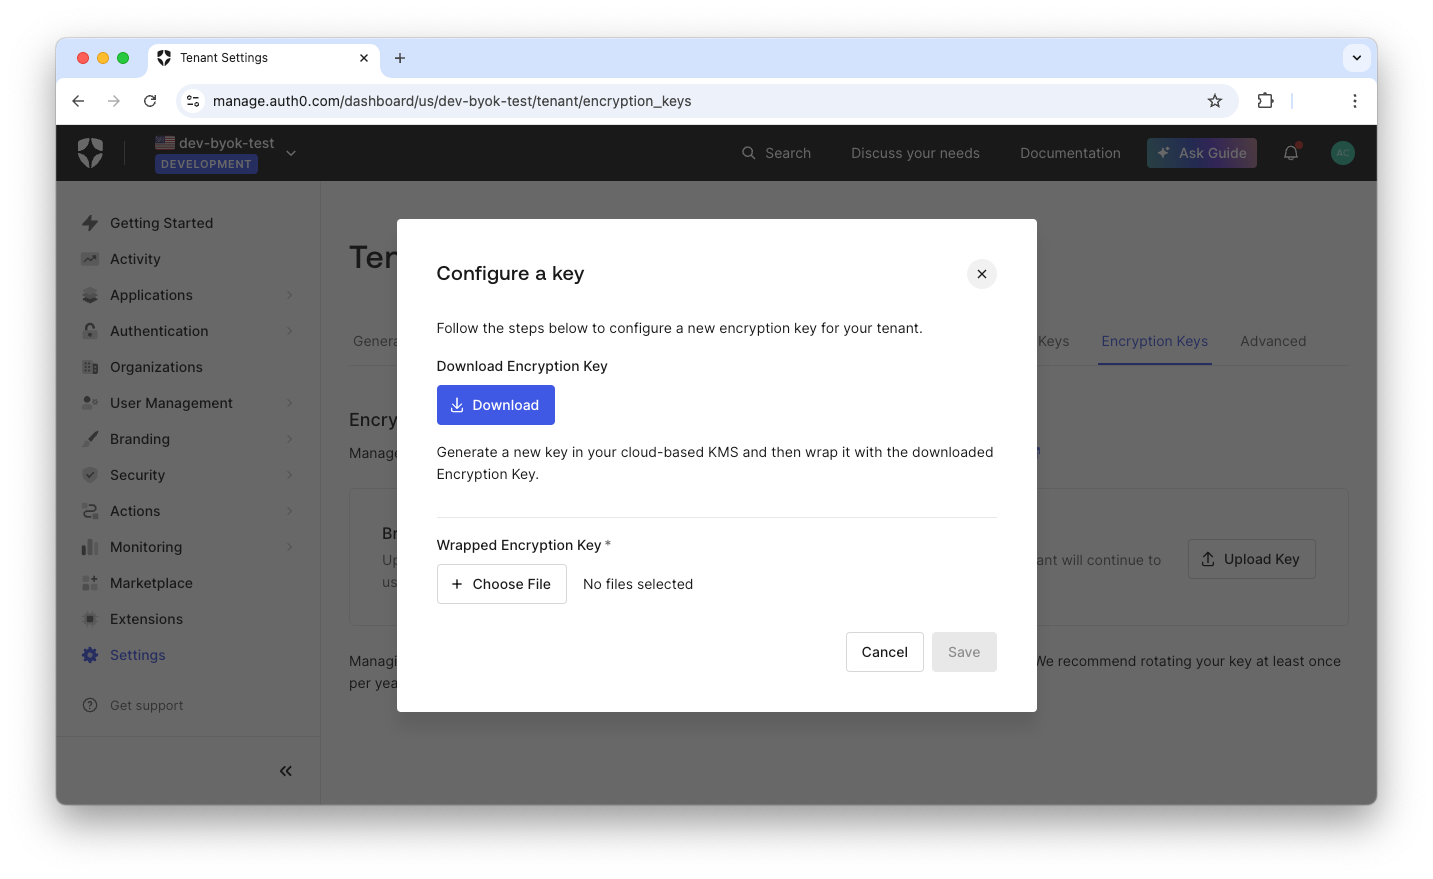This screenshot has width=1433, height=879.
Task: Click the Organizations building icon
Action: (x=90, y=367)
